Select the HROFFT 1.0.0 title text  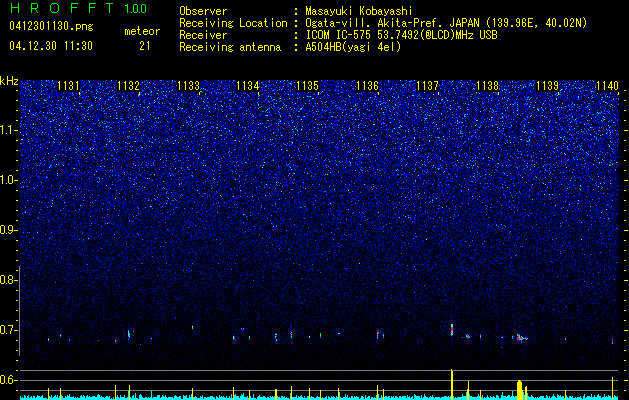pyautogui.click(x=78, y=8)
